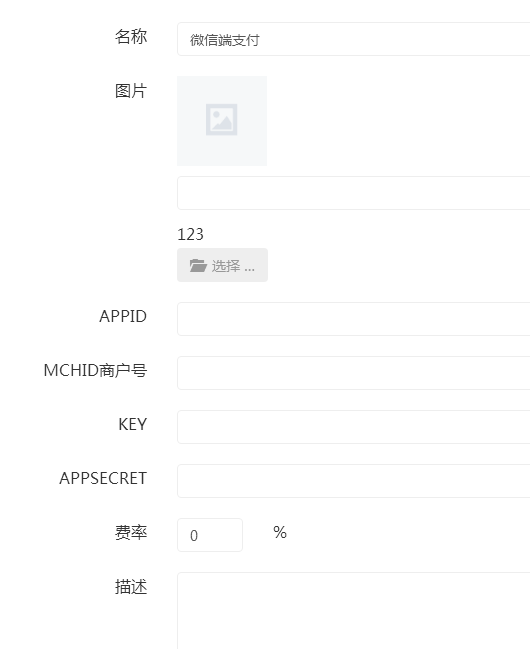Image resolution: width=530 pixels, height=649 pixels.
Task: Click the APPSECRET label text
Action: tap(103, 478)
